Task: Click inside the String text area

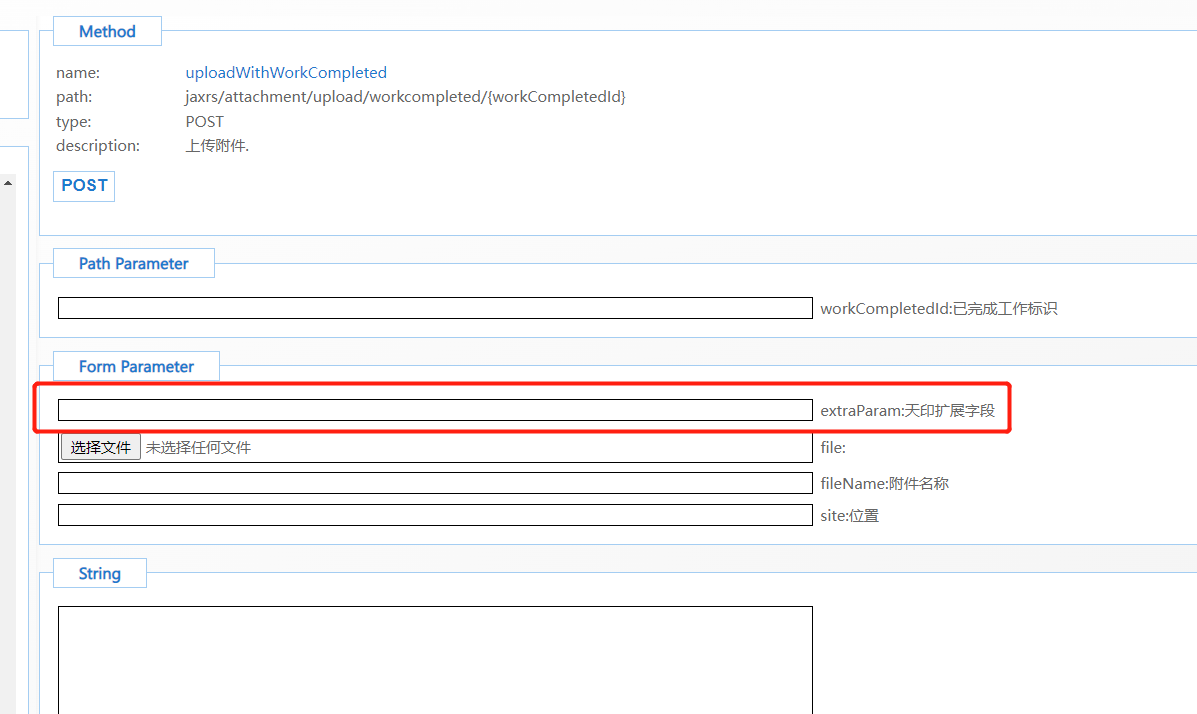Action: [435, 661]
